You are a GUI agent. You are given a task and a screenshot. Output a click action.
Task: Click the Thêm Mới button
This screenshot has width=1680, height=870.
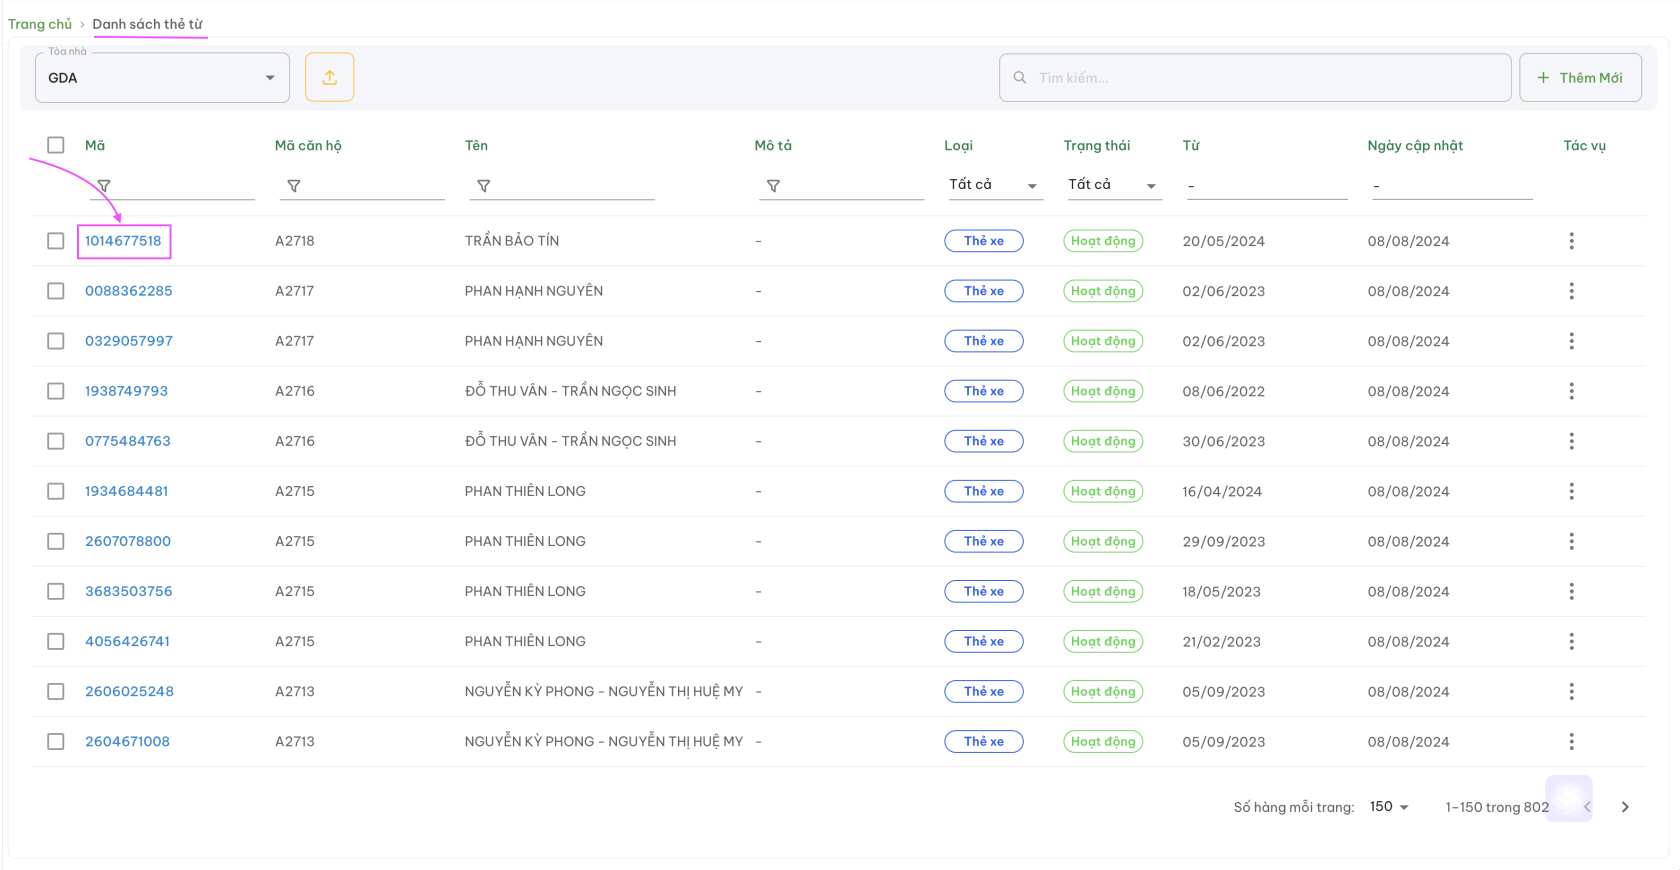(1580, 77)
